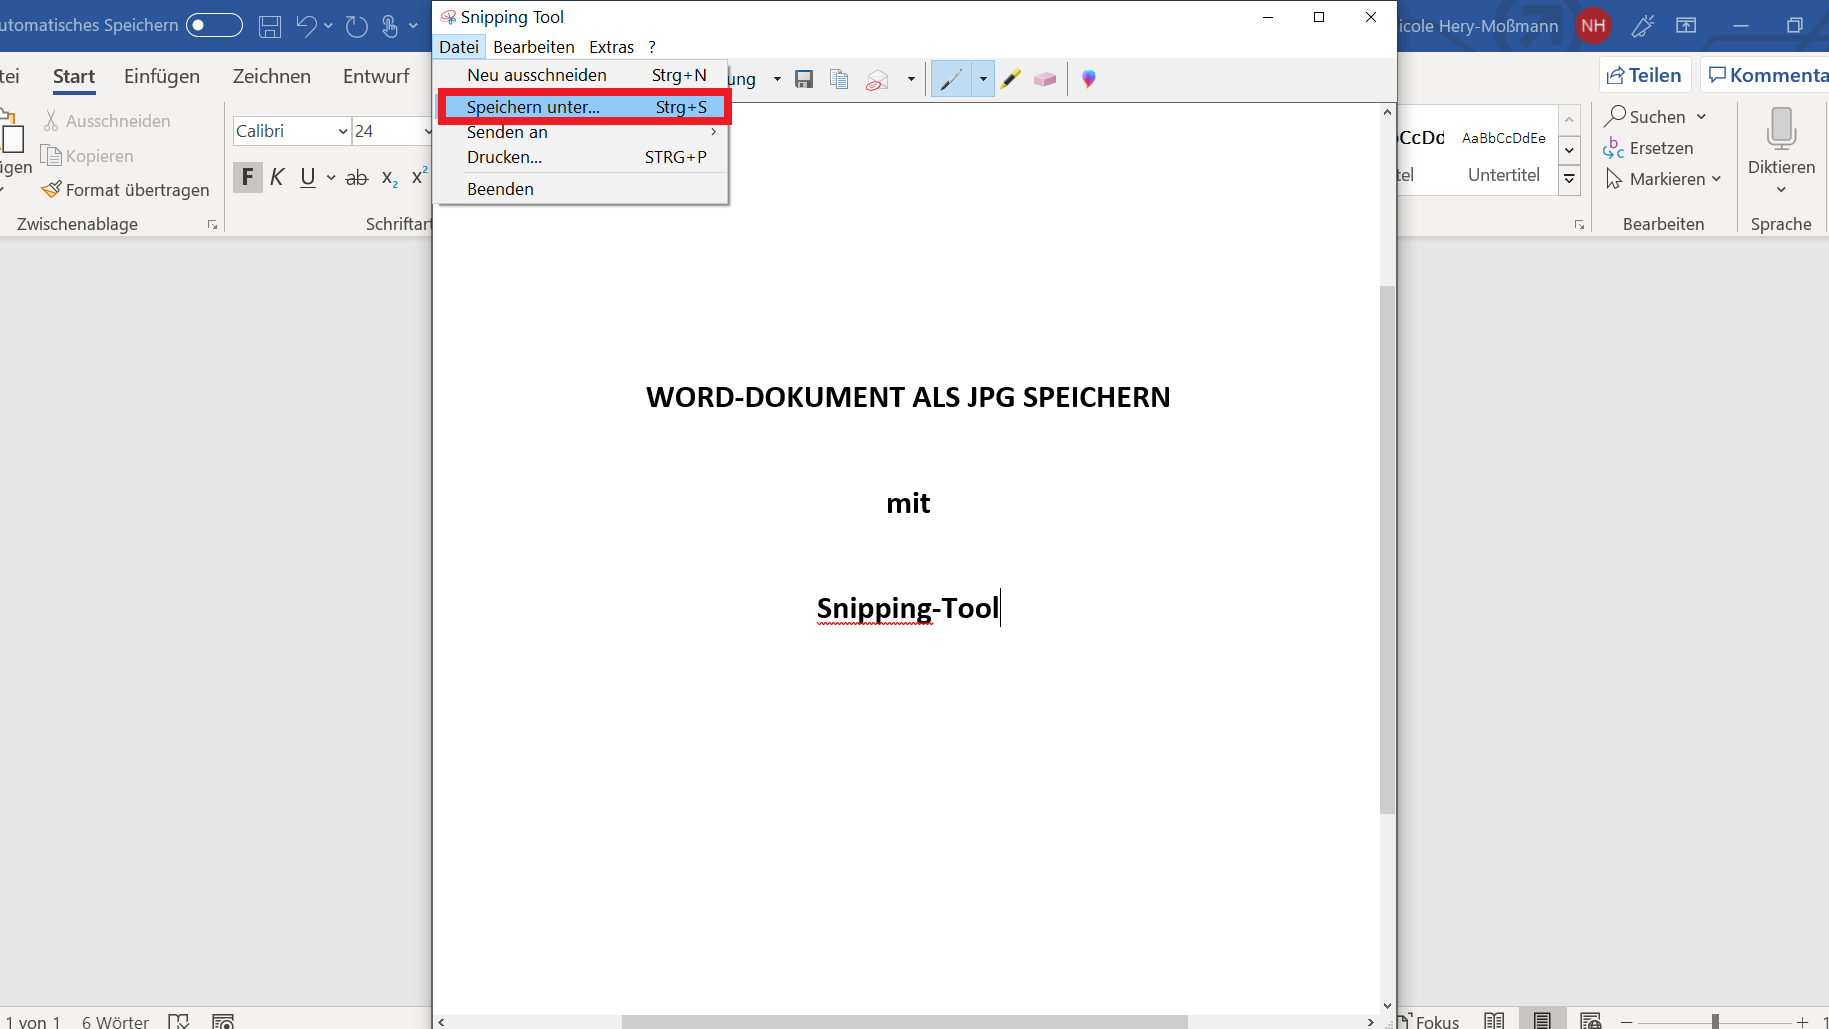Image resolution: width=1829 pixels, height=1029 pixels.
Task: Click the Teilen button
Action: click(x=1645, y=75)
